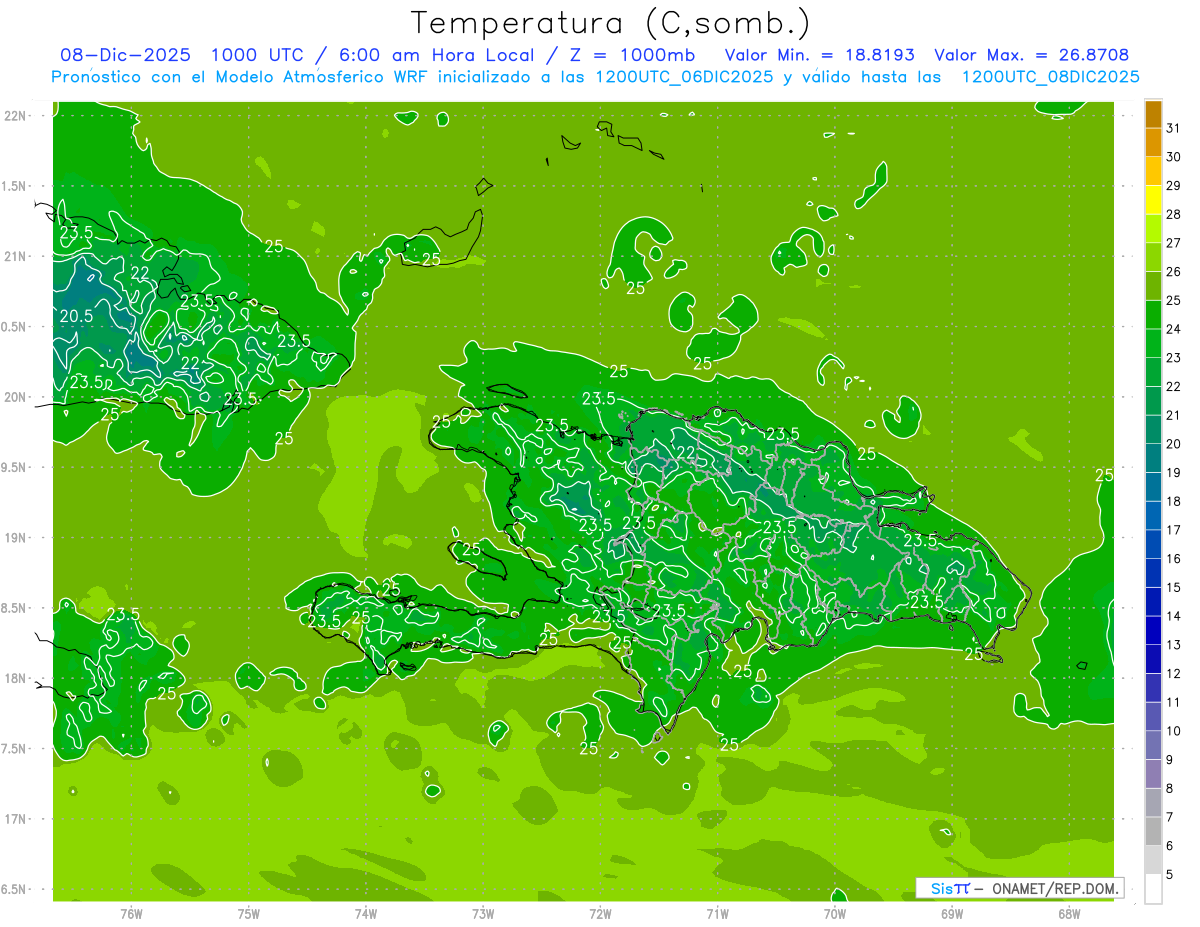1200x927 pixels.
Task: Click the "17N" latitude label
Action: click(x=16, y=819)
